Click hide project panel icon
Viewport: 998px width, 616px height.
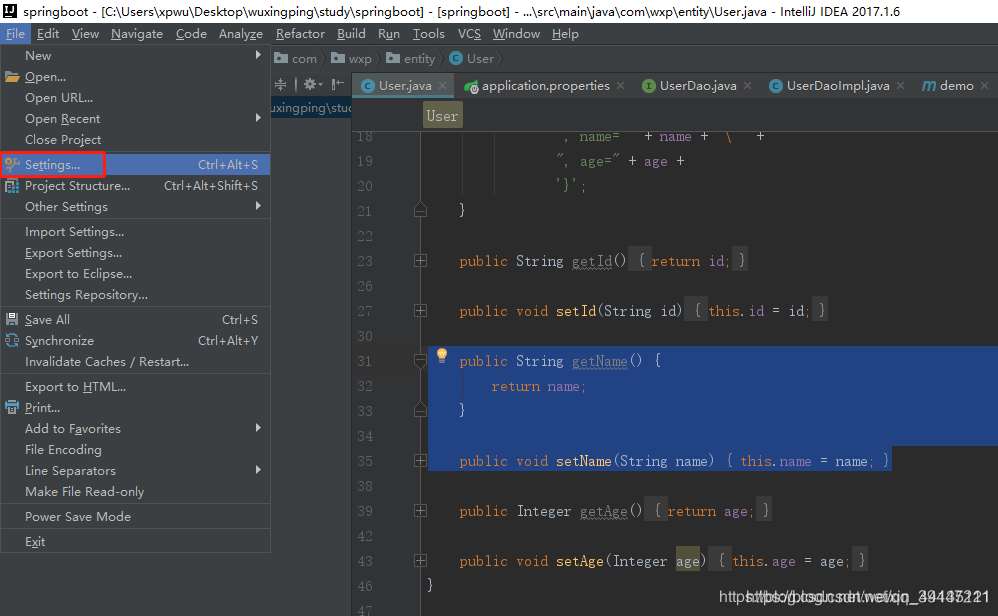338,84
